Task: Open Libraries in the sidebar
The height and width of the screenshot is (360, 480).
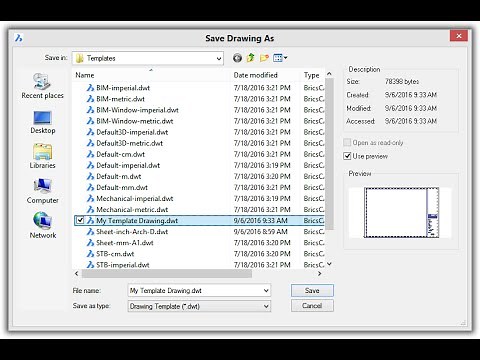Action: (42, 156)
